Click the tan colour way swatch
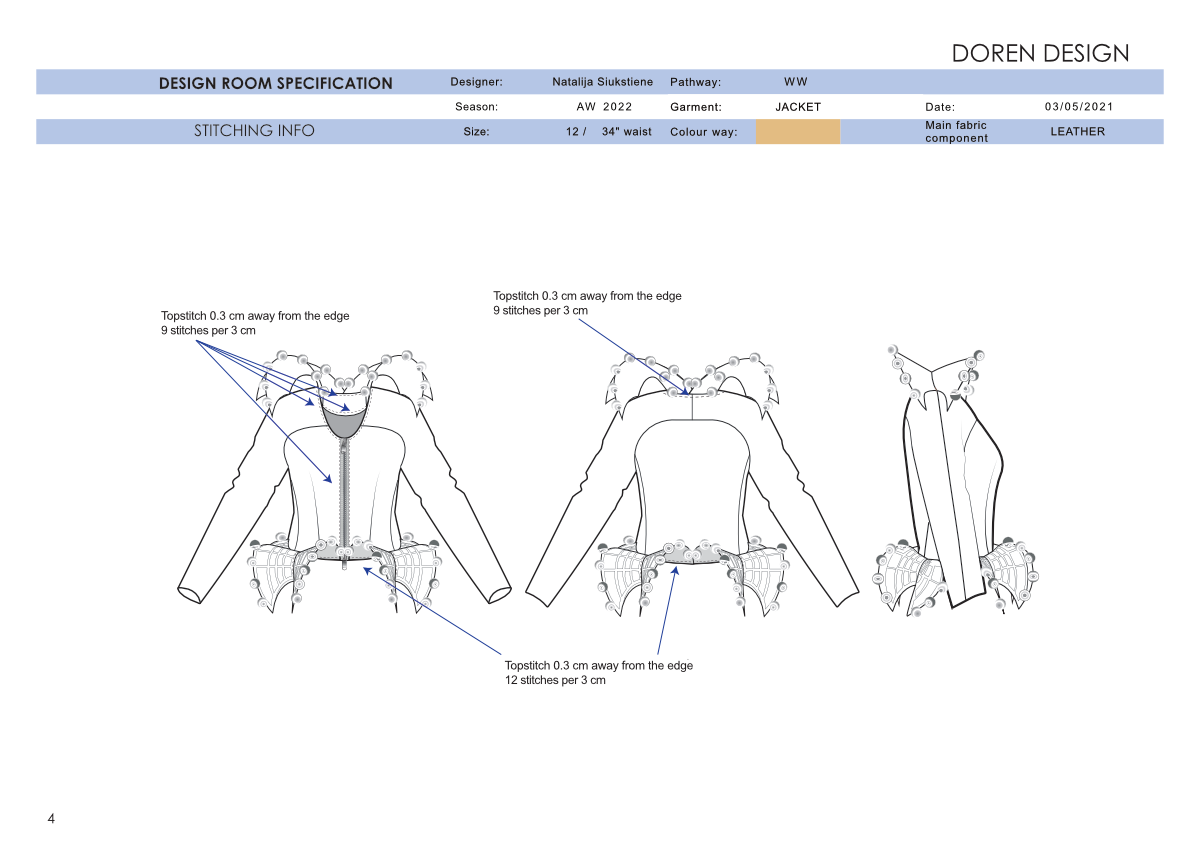Image resolution: width=1200 pixels, height=849 pixels. (x=798, y=132)
